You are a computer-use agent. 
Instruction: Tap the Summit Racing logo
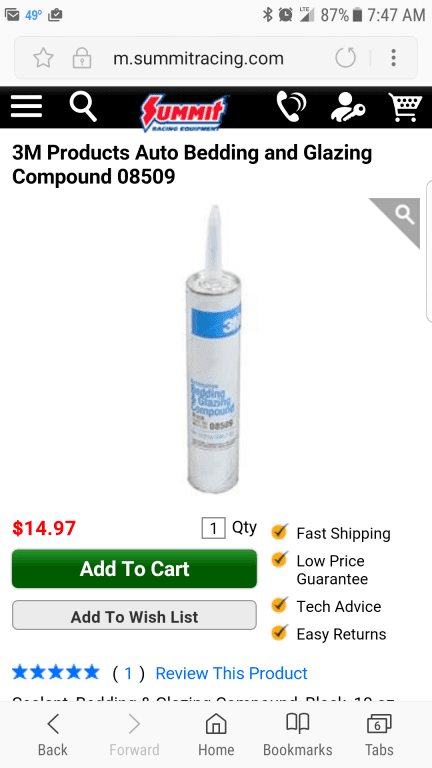184,113
